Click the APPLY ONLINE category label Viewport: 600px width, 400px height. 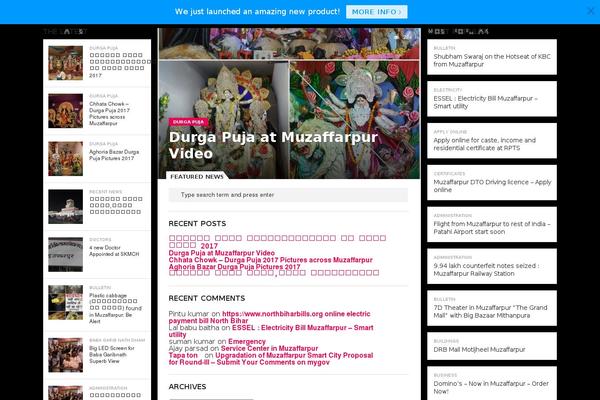coord(450,132)
